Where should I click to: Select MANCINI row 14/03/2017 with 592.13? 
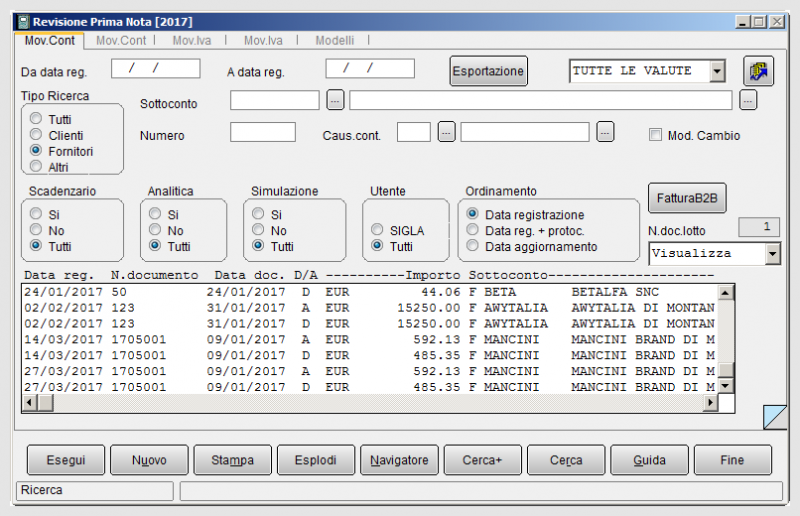click(x=369, y=340)
